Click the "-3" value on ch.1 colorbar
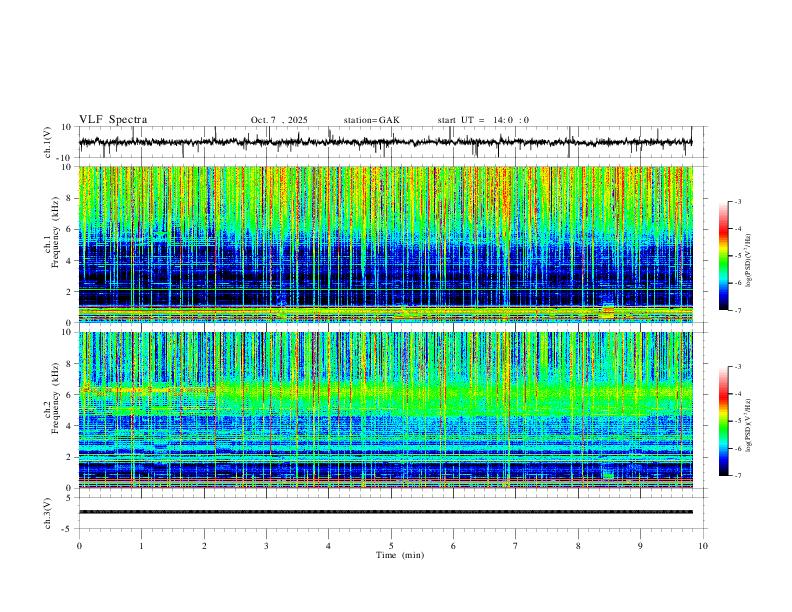 [737, 201]
